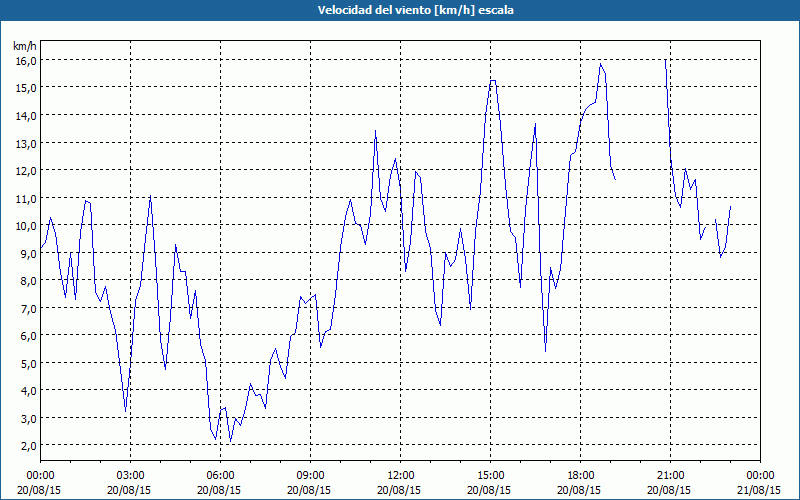800x500 pixels.
Task: Click the 21/08/15 date label
Action: [x=759, y=490]
